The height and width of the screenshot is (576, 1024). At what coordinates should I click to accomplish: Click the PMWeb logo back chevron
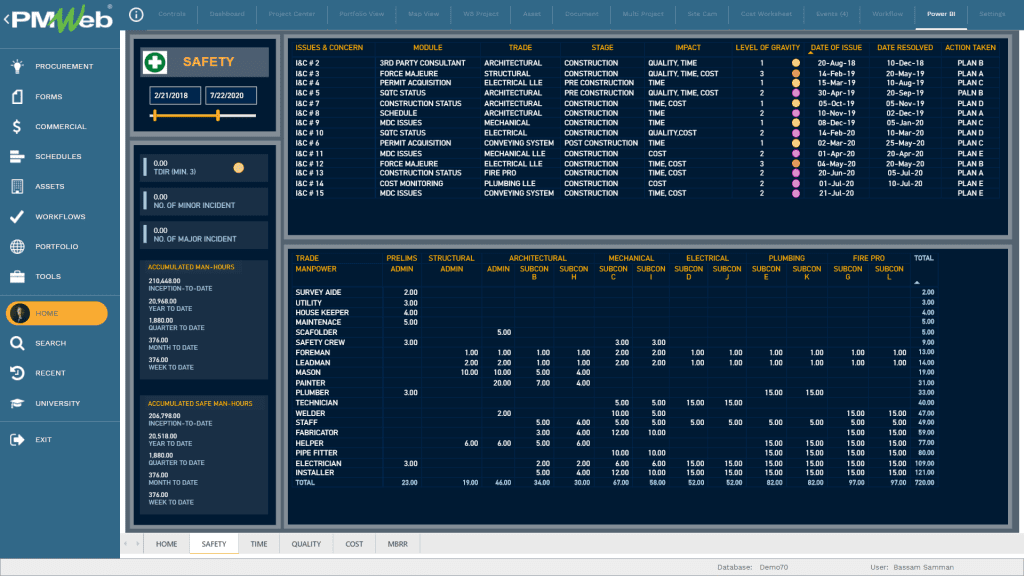(x=7, y=19)
